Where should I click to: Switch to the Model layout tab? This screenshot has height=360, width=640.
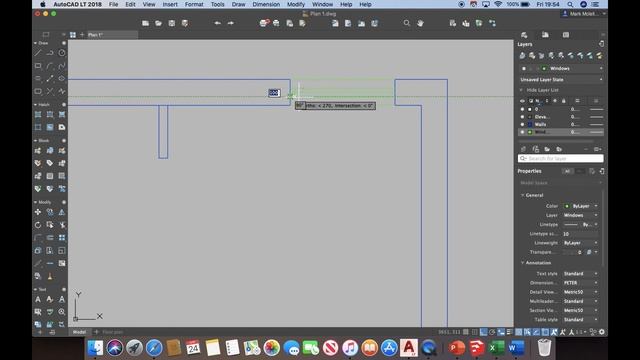(x=79, y=332)
